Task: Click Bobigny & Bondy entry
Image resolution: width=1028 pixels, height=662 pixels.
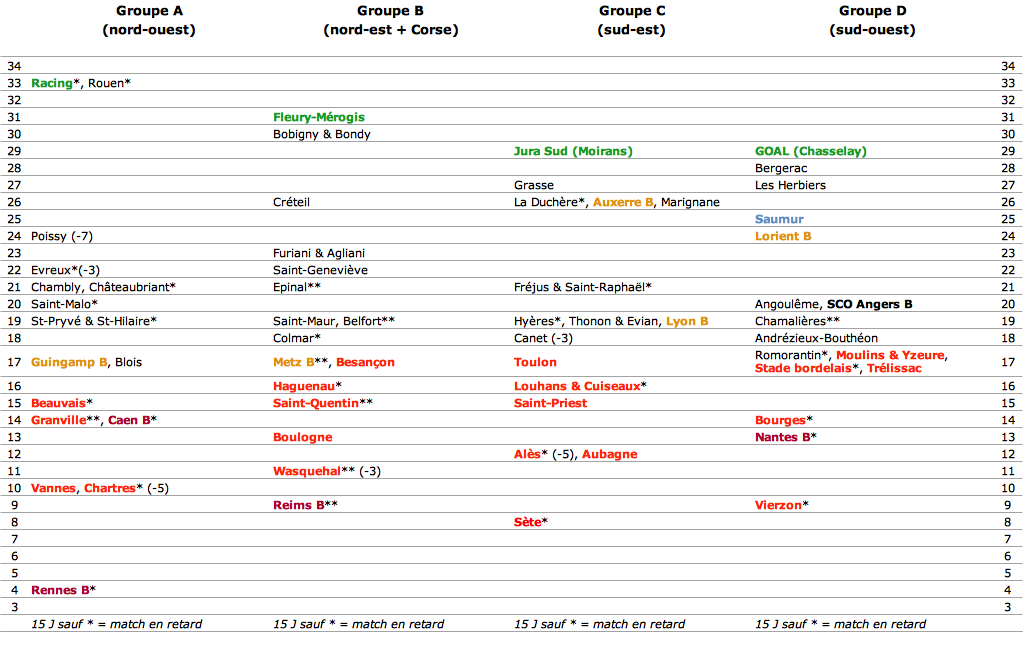Action: click(322, 134)
